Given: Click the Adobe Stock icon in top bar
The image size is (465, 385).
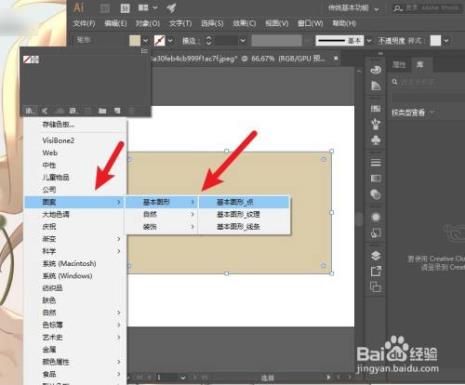Looking at the screenshot, I should coord(125,8).
